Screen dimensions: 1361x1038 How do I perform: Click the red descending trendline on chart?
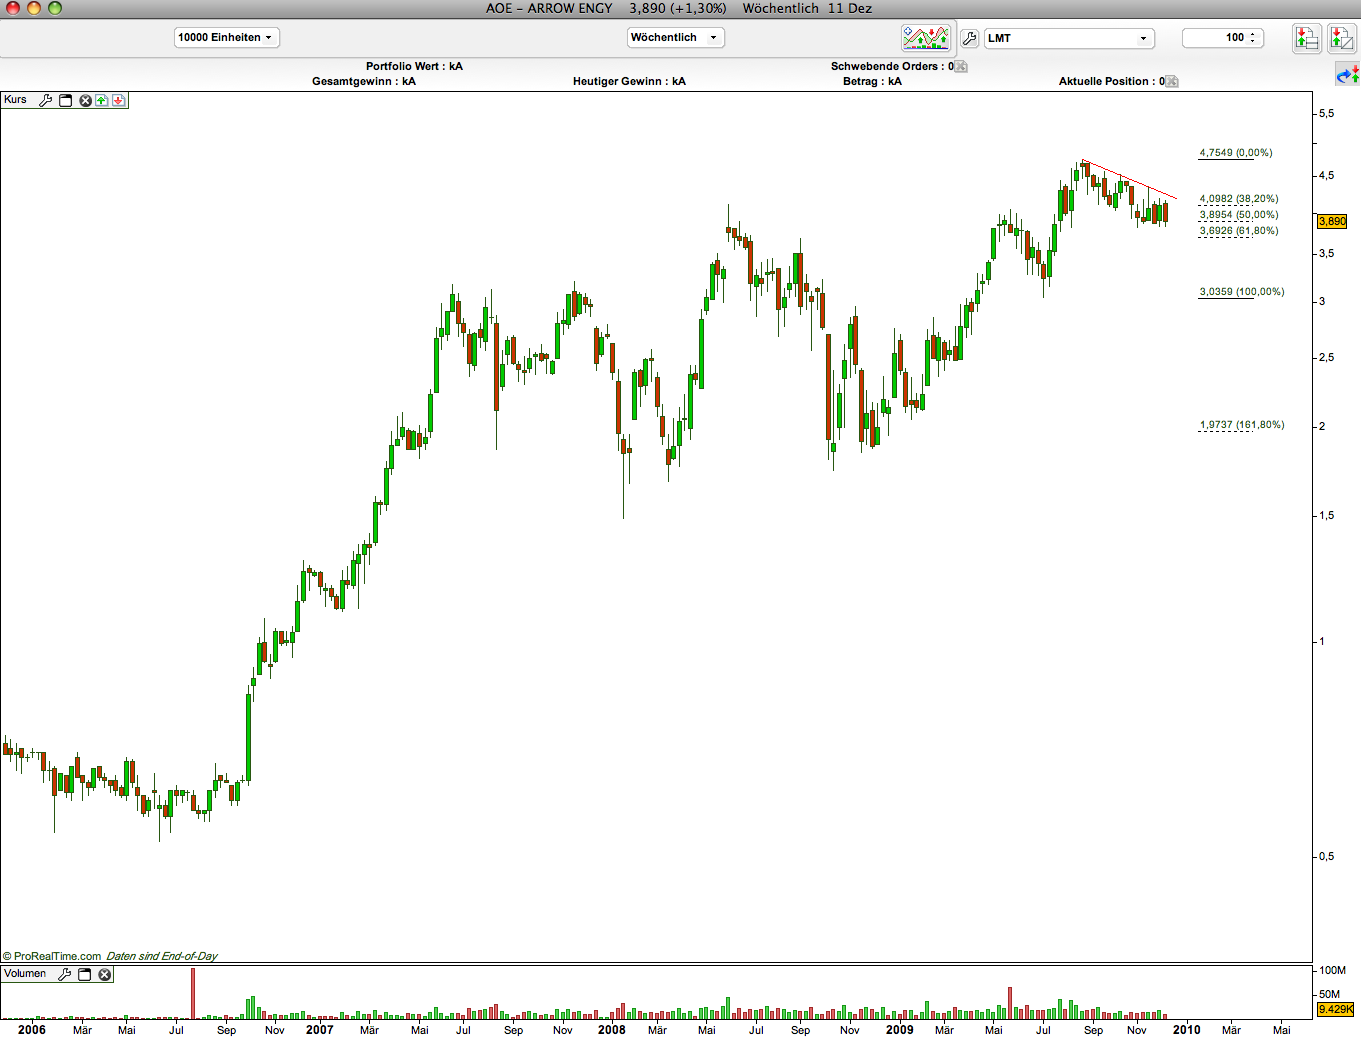[x=1130, y=180]
